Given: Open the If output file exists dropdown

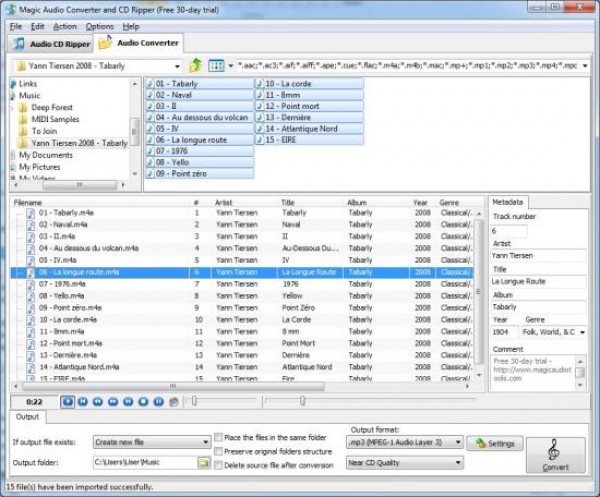Looking at the screenshot, I should pyautogui.click(x=151, y=442).
